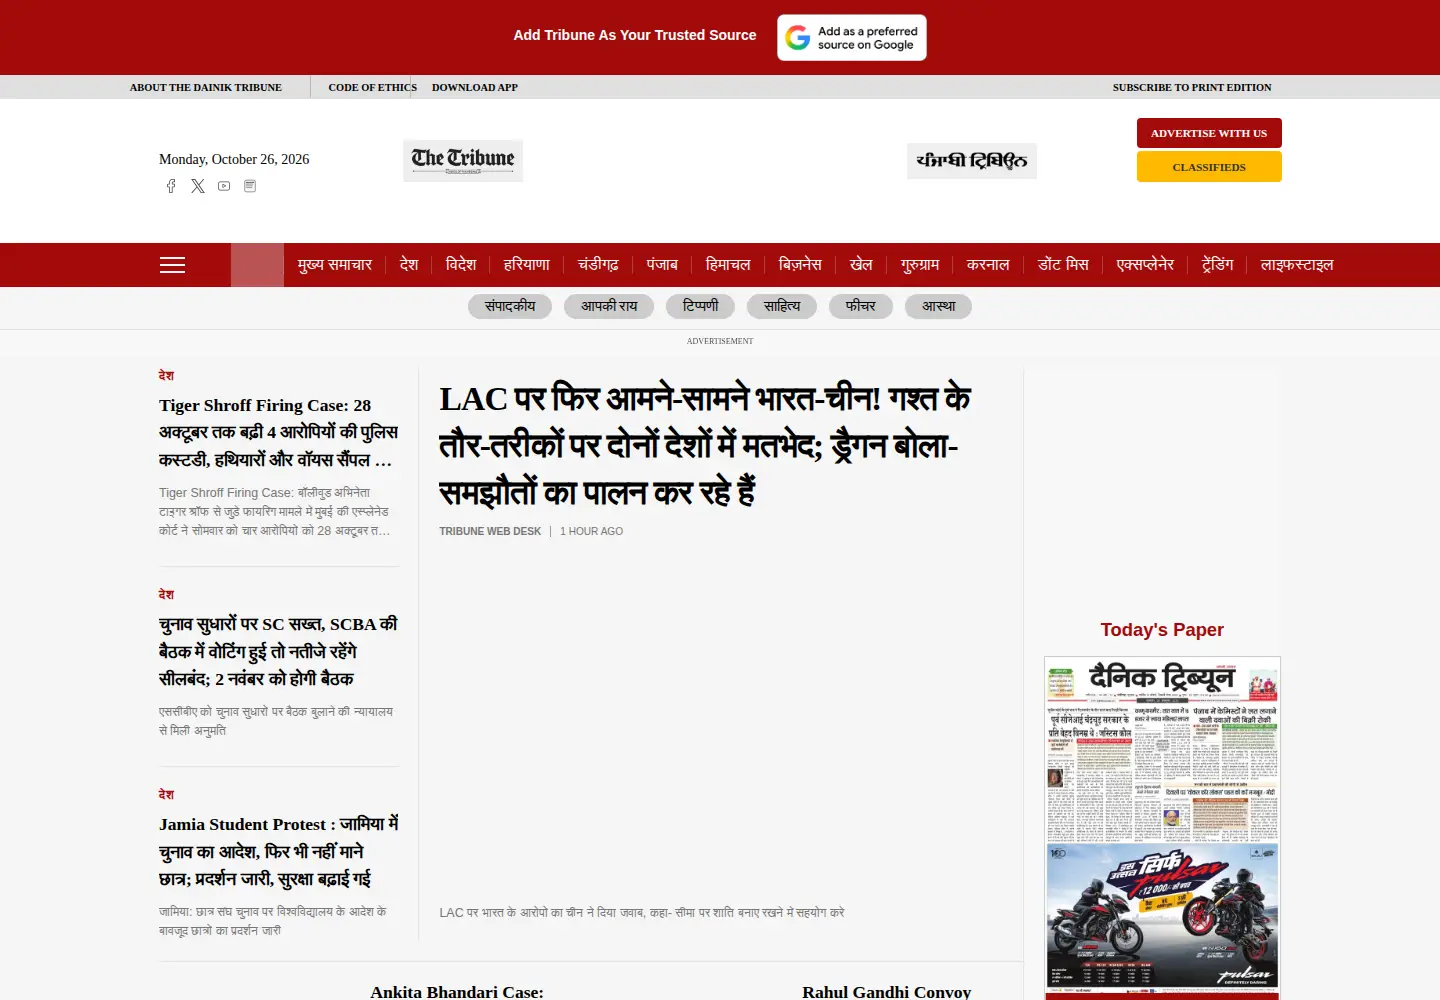This screenshot has height=1000, width=1440.
Task: Open the Code of Ethics link
Action: point(373,87)
